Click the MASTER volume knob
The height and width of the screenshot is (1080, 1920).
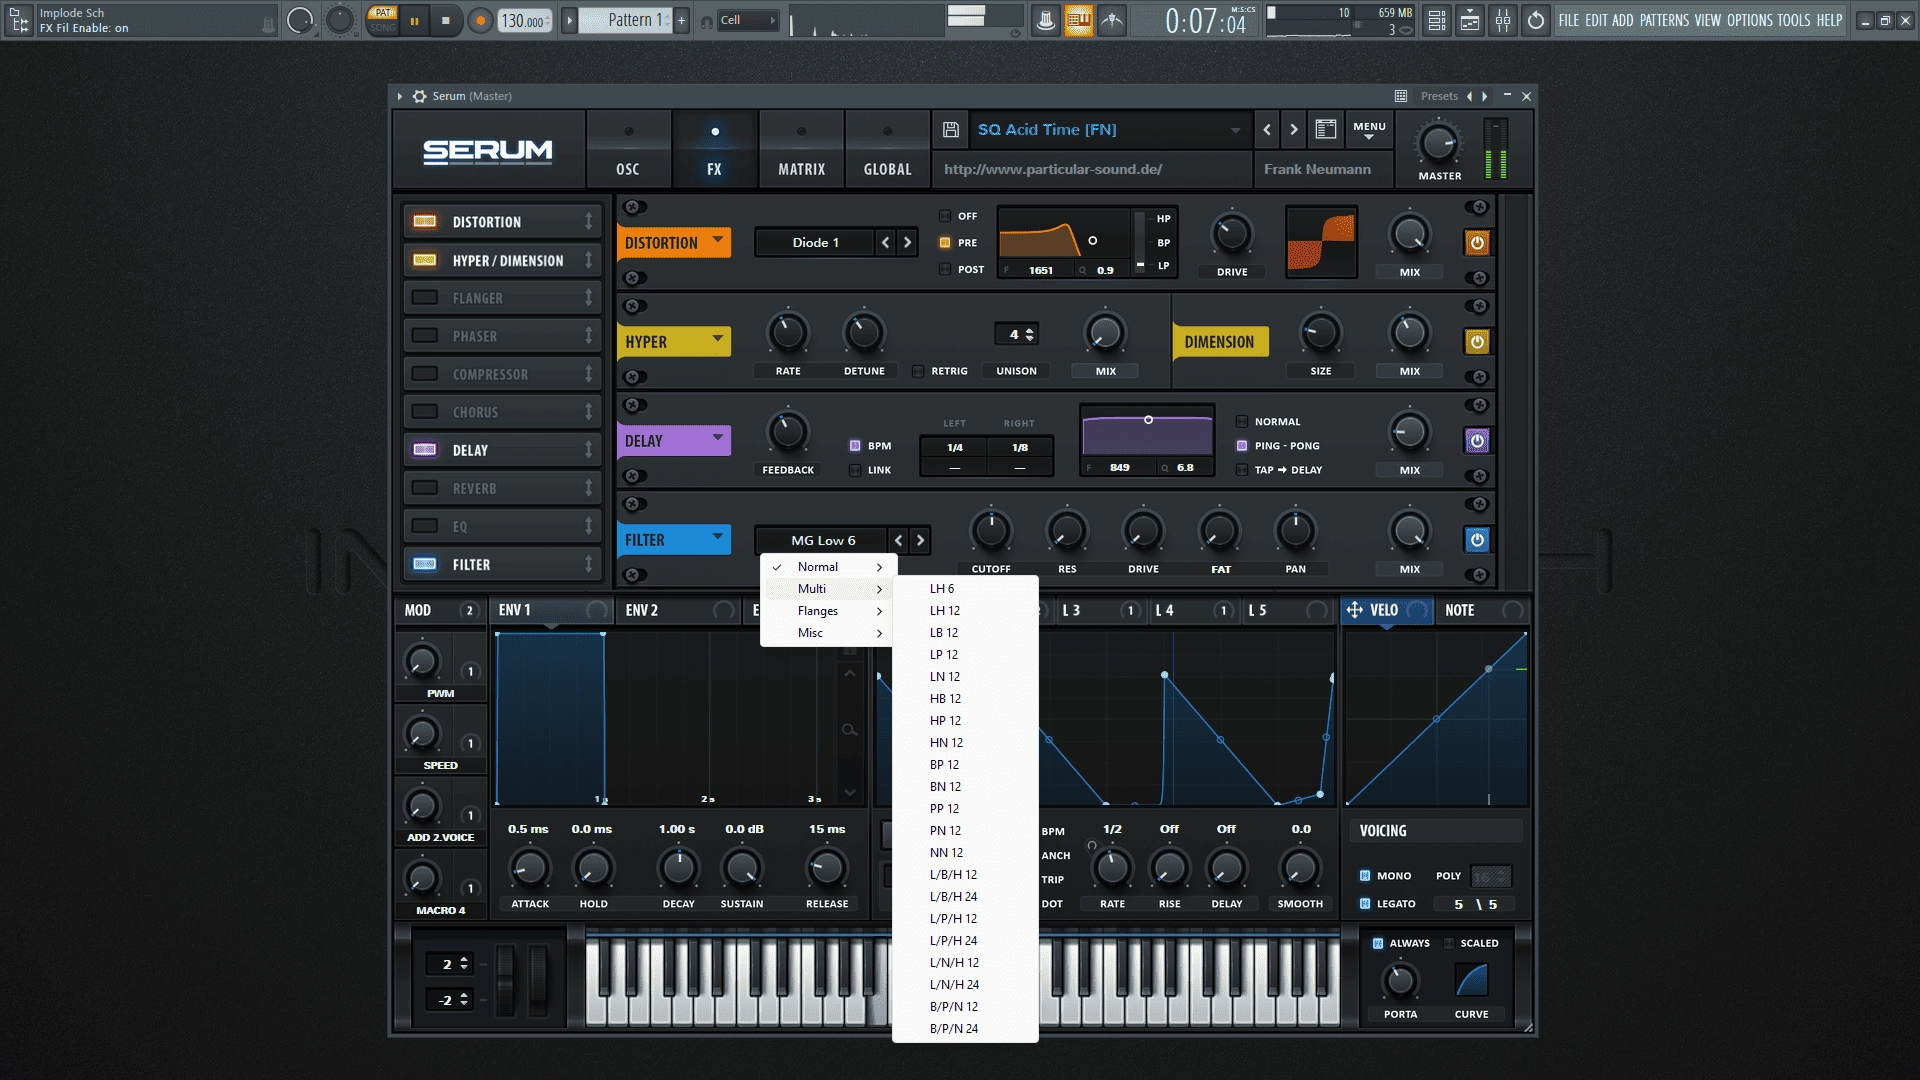pos(1439,144)
